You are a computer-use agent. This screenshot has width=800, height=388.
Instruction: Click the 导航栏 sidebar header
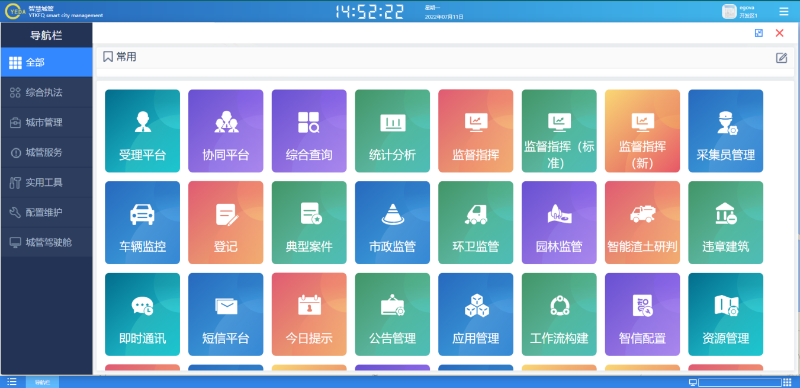tap(46, 35)
